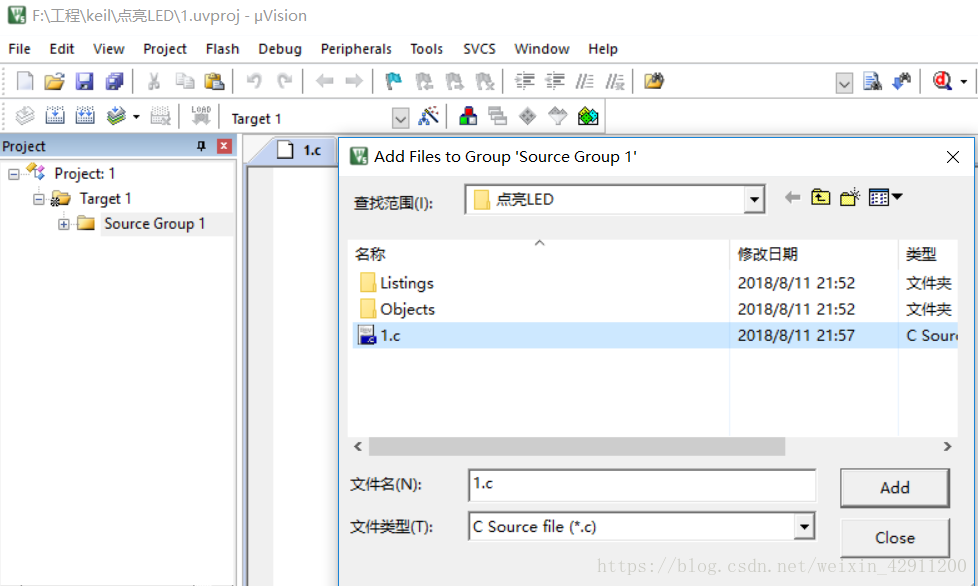Collapse the Project: 1 tree node

(14, 174)
